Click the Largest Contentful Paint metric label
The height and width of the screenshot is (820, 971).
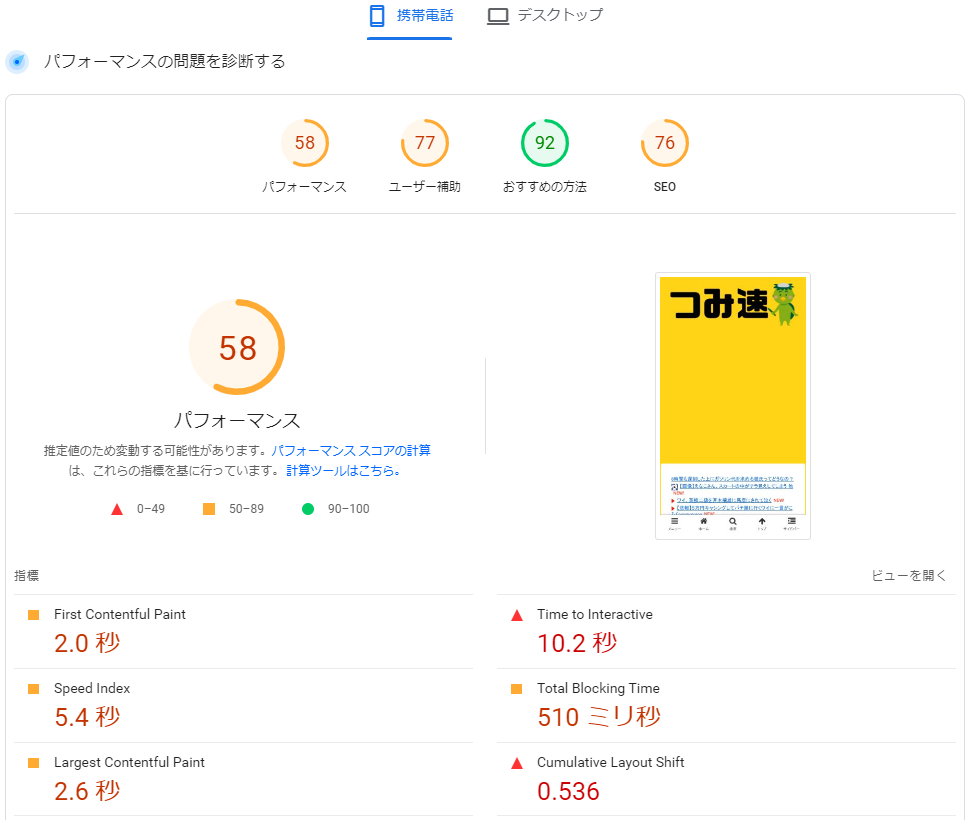(129, 762)
